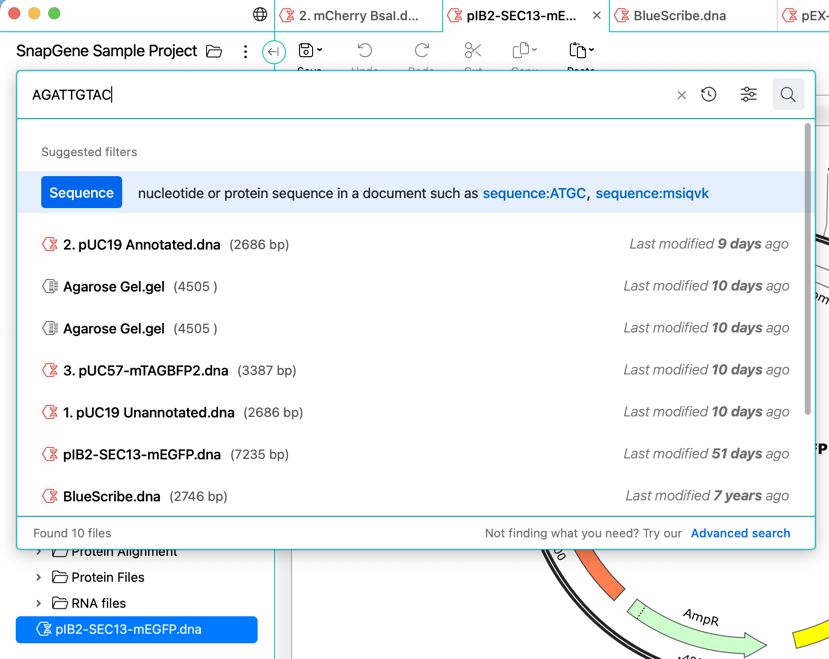
Task: Close the pIB2-SEC13-mE... tab
Action: coord(597,15)
